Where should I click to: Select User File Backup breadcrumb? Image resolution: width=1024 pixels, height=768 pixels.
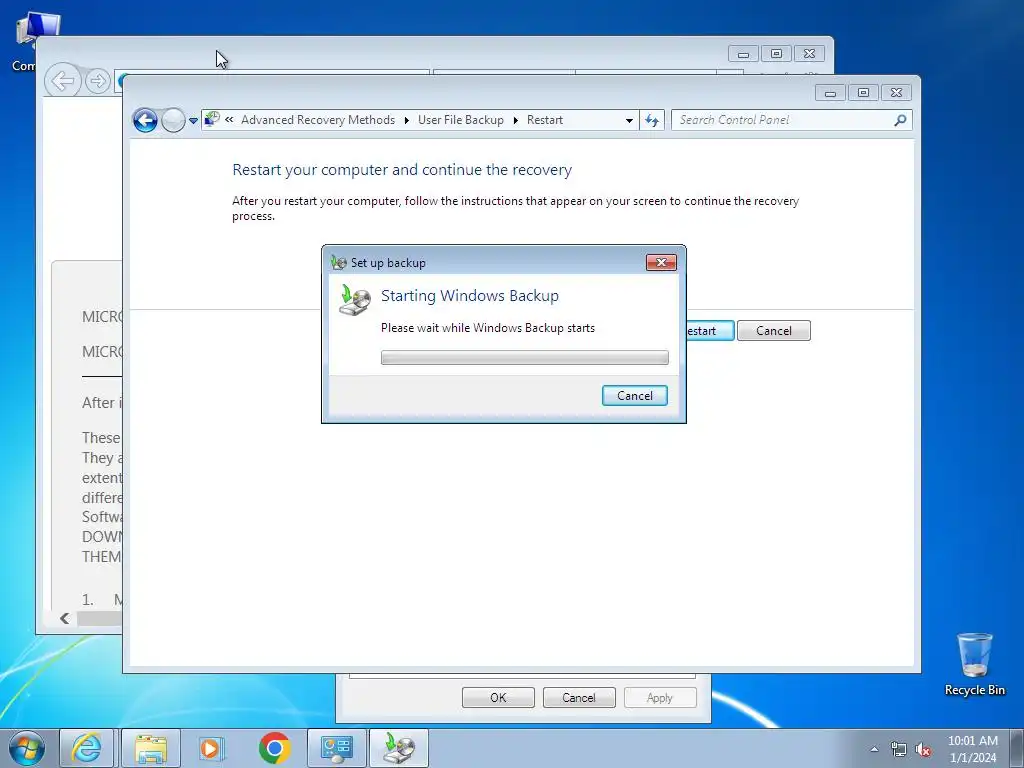point(460,120)
